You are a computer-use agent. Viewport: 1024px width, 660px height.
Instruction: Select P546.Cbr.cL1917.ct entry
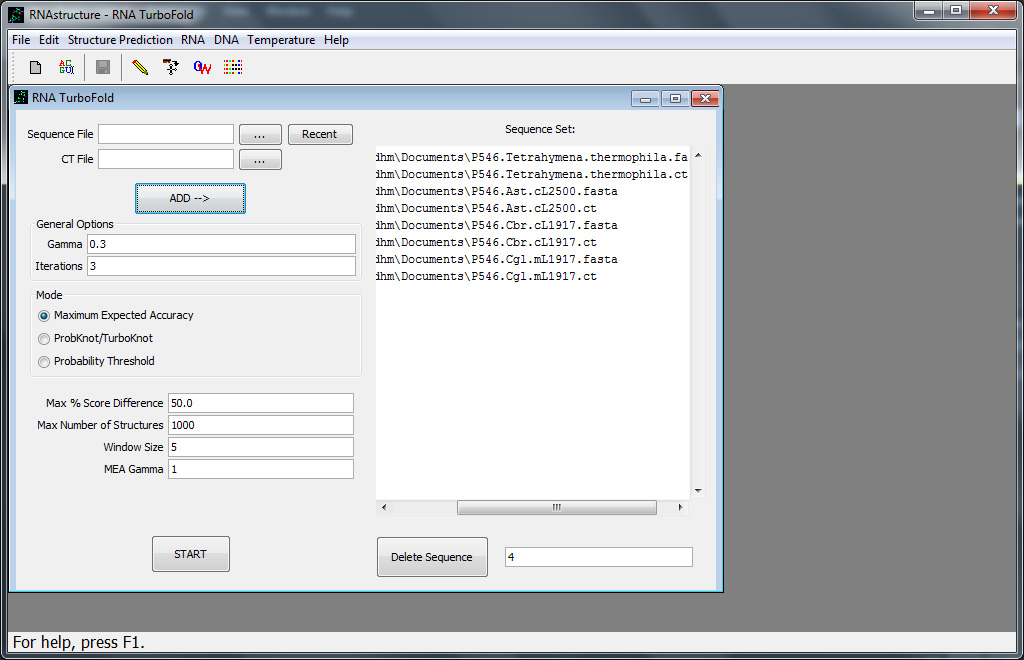(487, 242)
